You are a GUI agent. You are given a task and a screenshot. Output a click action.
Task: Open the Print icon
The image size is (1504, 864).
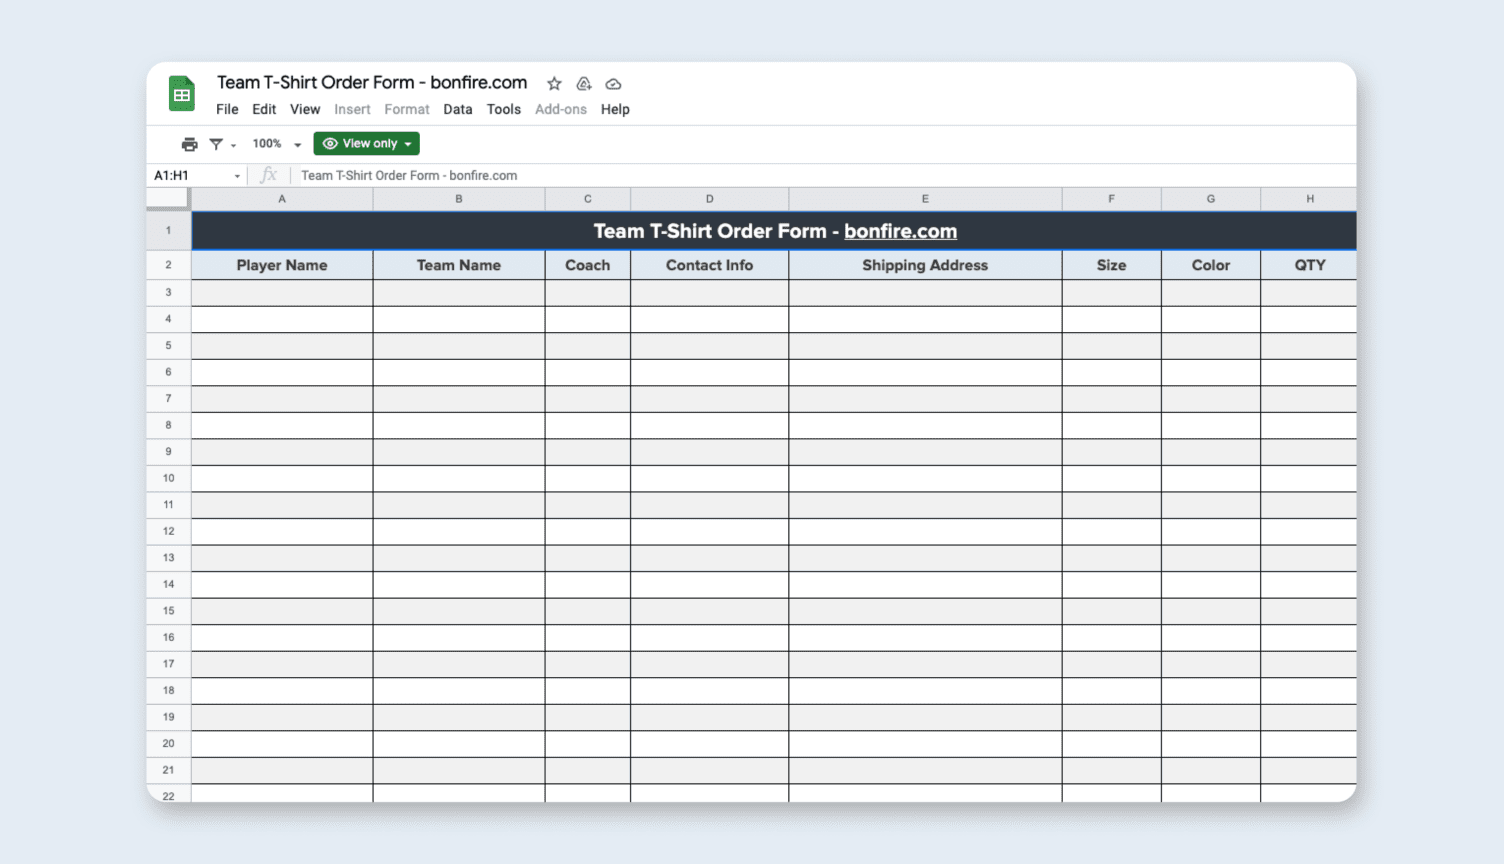click(189, 143)
